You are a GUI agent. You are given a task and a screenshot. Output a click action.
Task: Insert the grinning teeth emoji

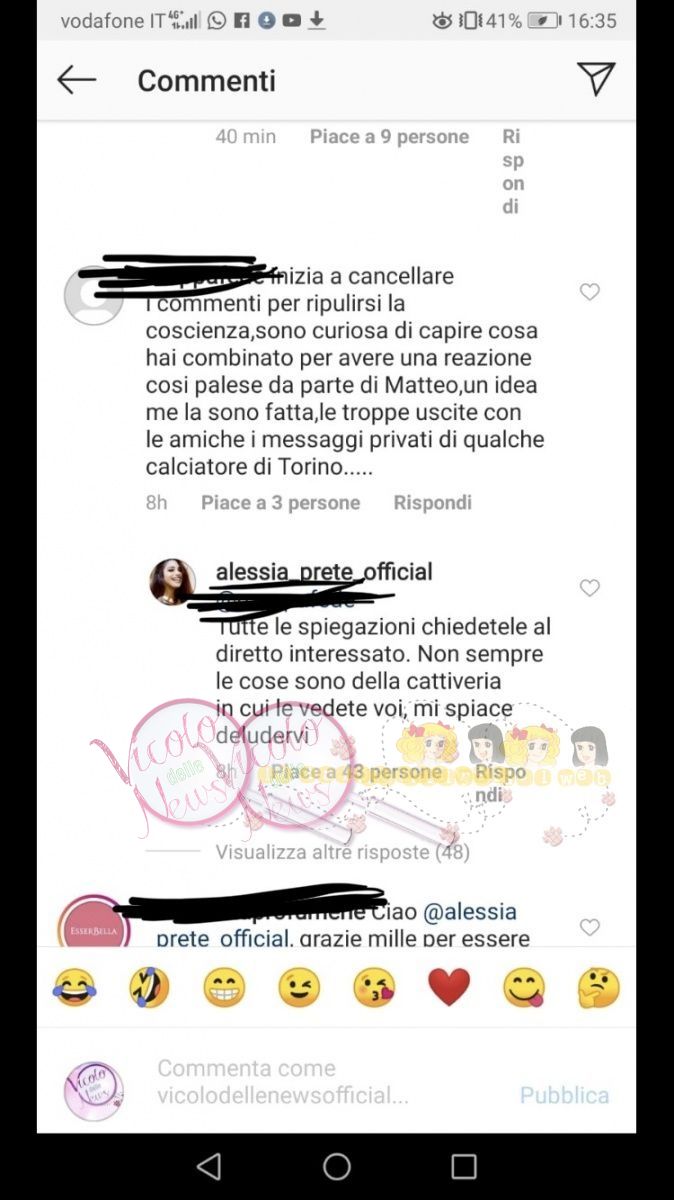224,988
